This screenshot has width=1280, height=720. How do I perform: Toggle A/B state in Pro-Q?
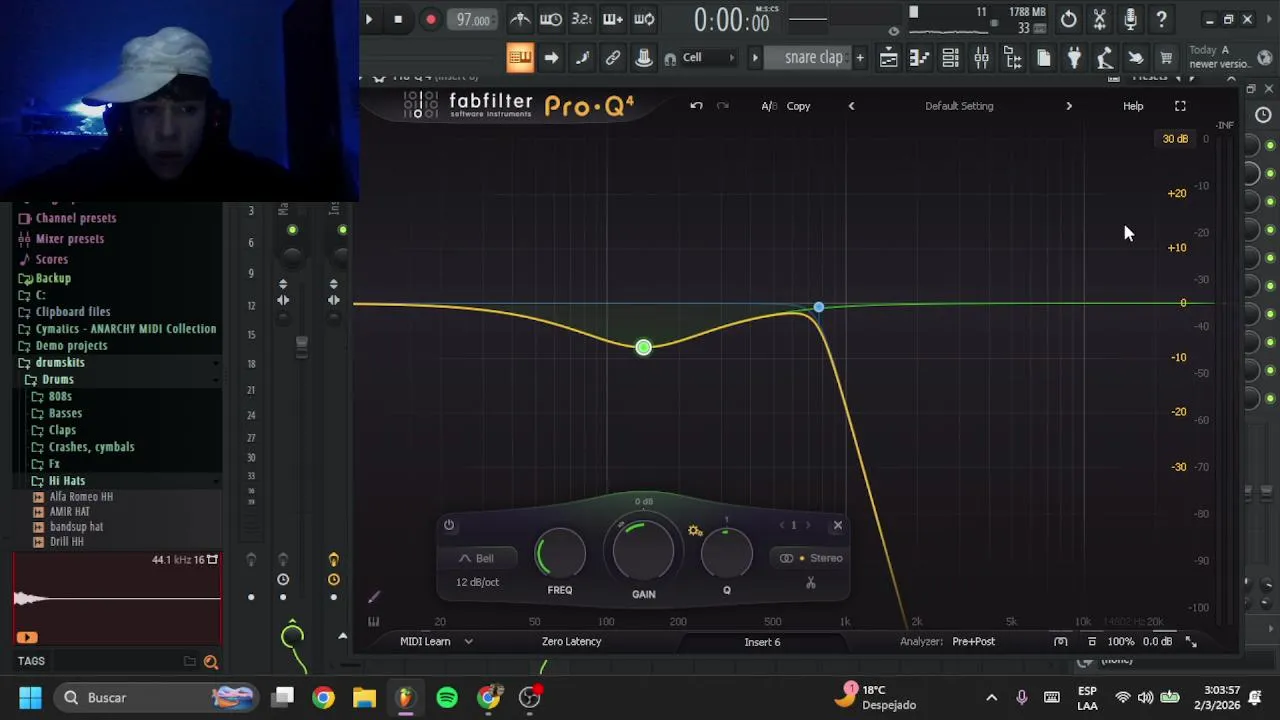tap(769, 106)
